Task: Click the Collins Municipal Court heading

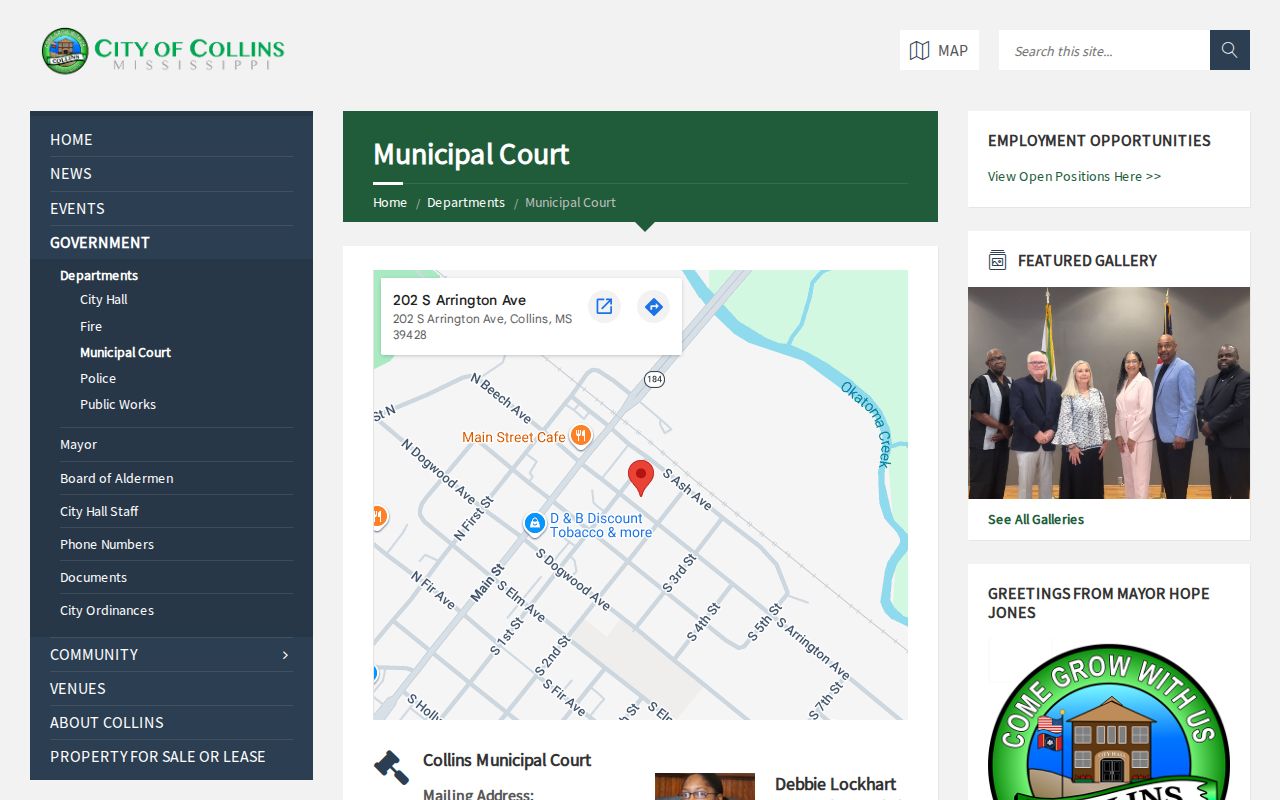Action: click(507, 760)
